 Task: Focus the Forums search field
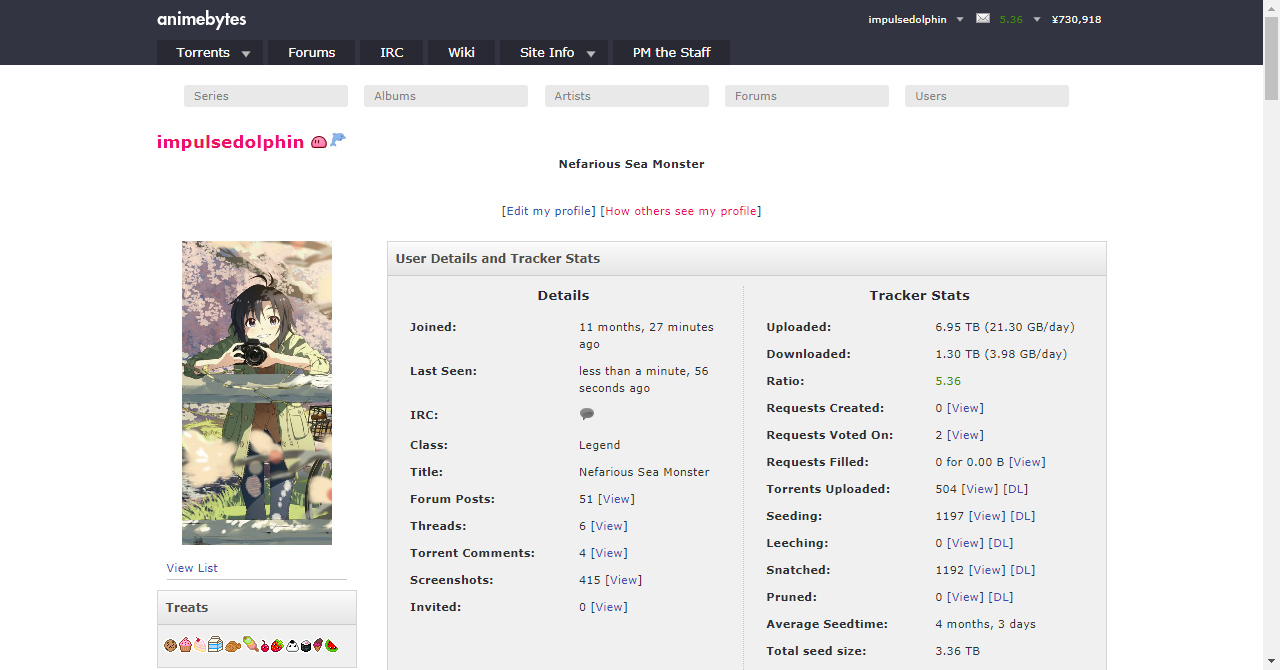[807, 96]
